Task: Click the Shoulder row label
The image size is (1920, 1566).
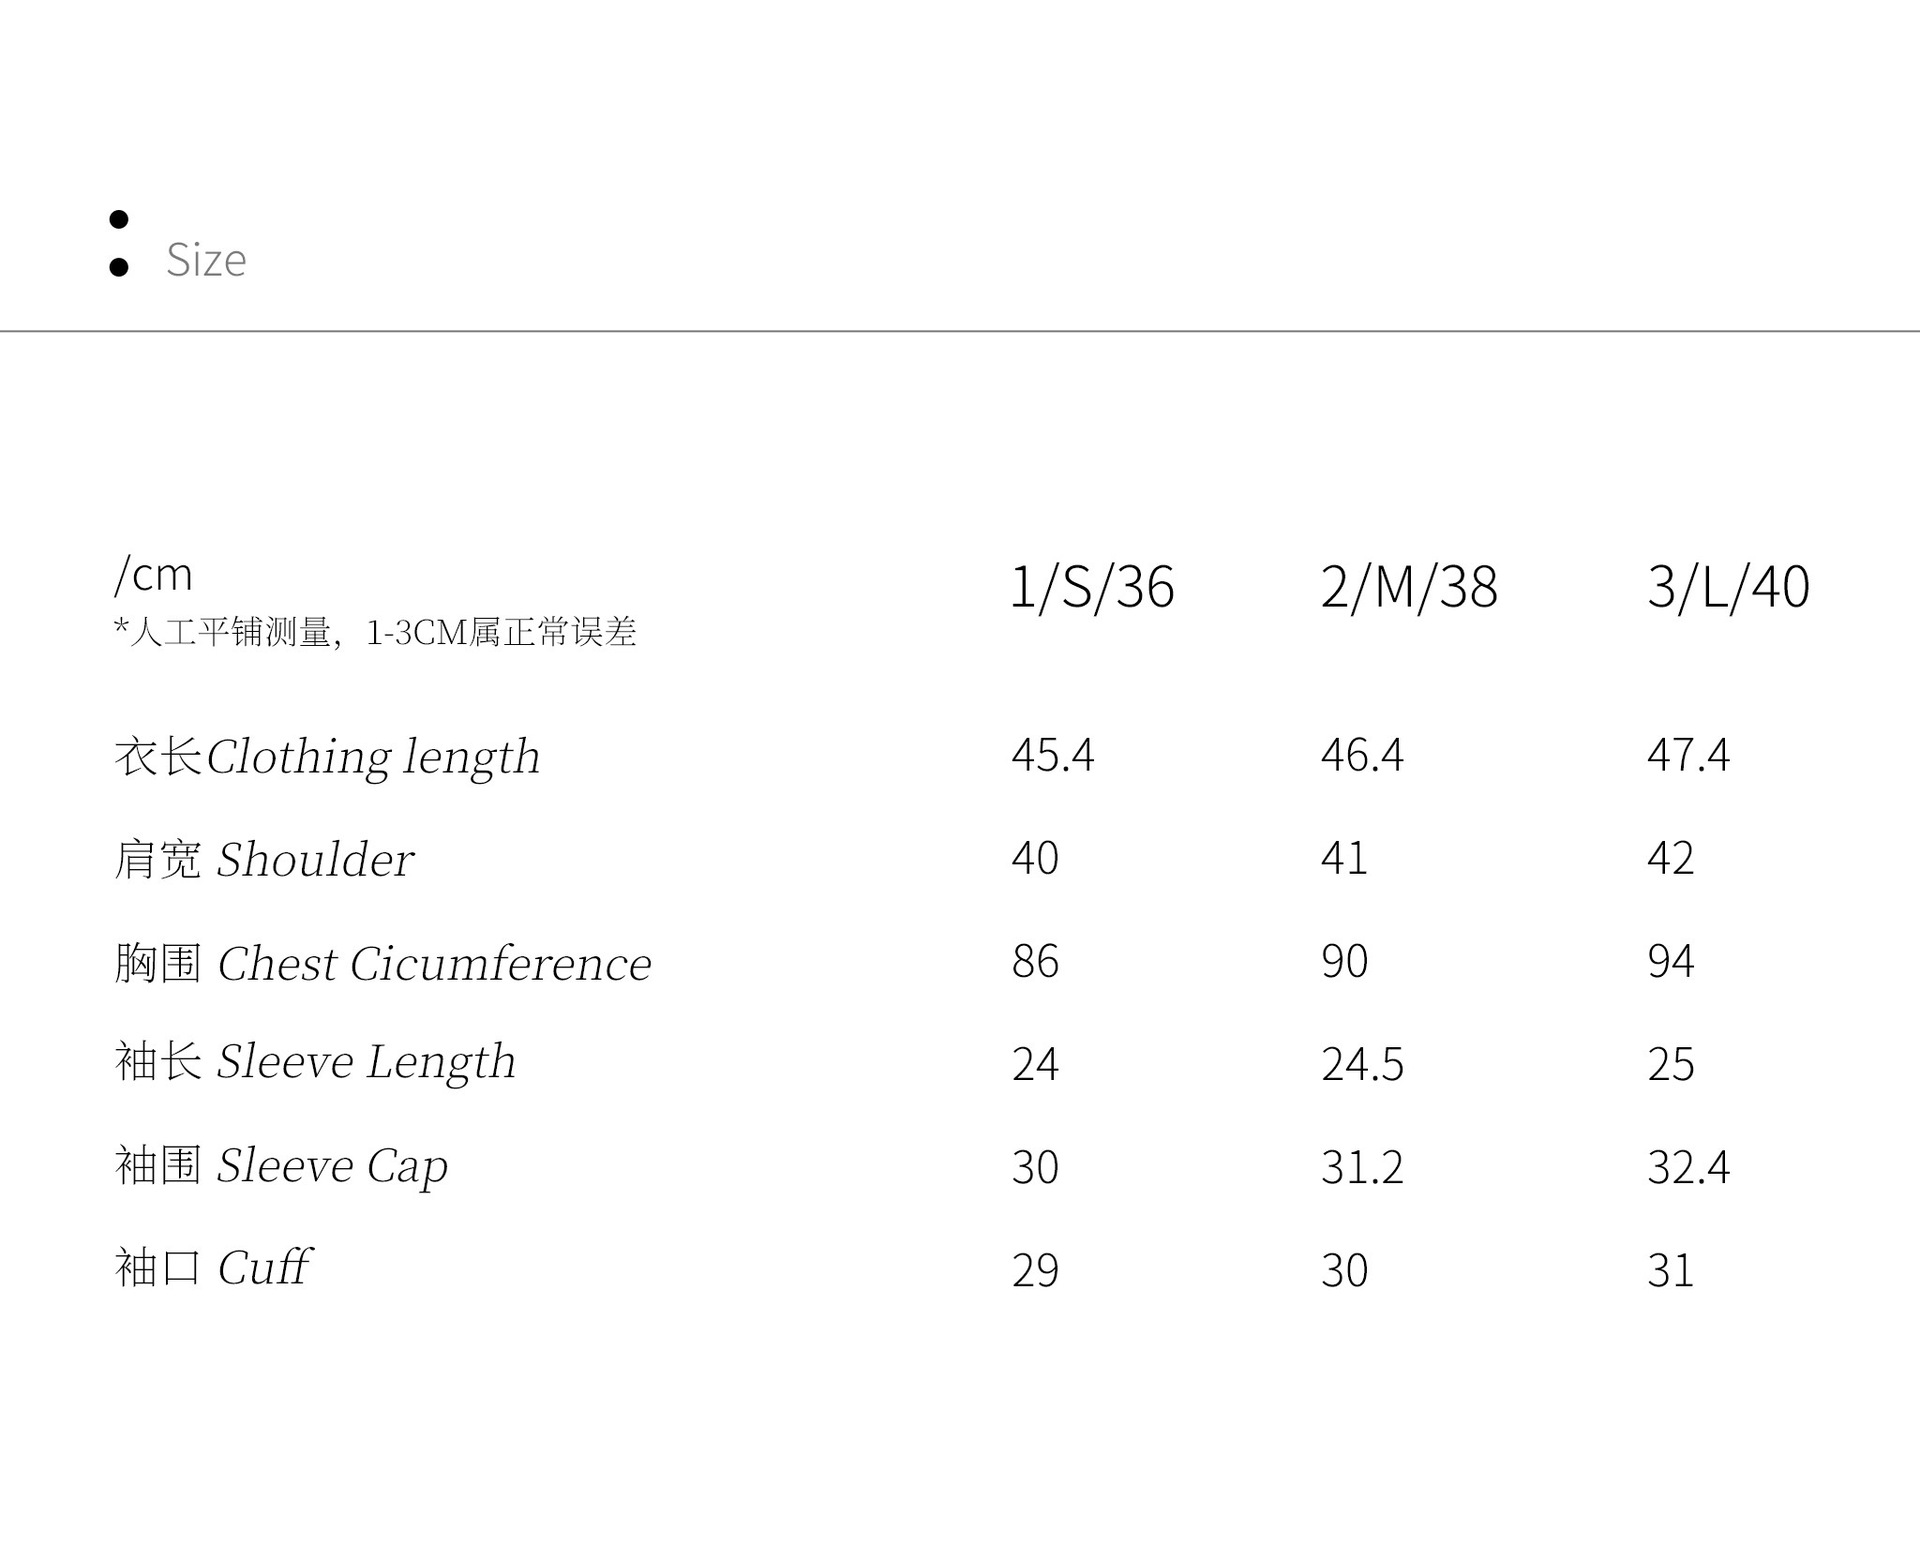Action: pos(264,860)
